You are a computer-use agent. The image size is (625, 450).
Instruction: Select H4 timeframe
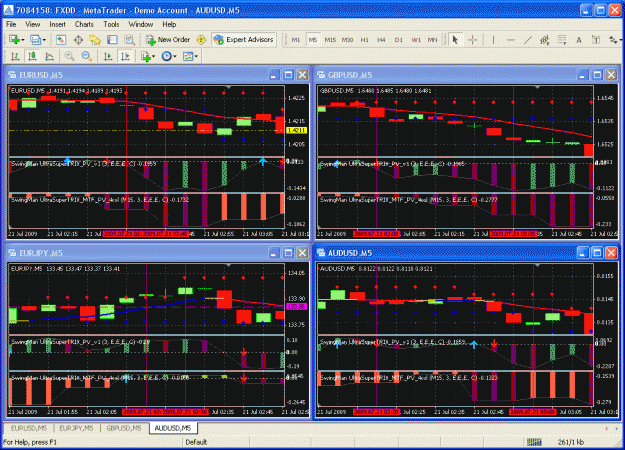click(381, 40)
